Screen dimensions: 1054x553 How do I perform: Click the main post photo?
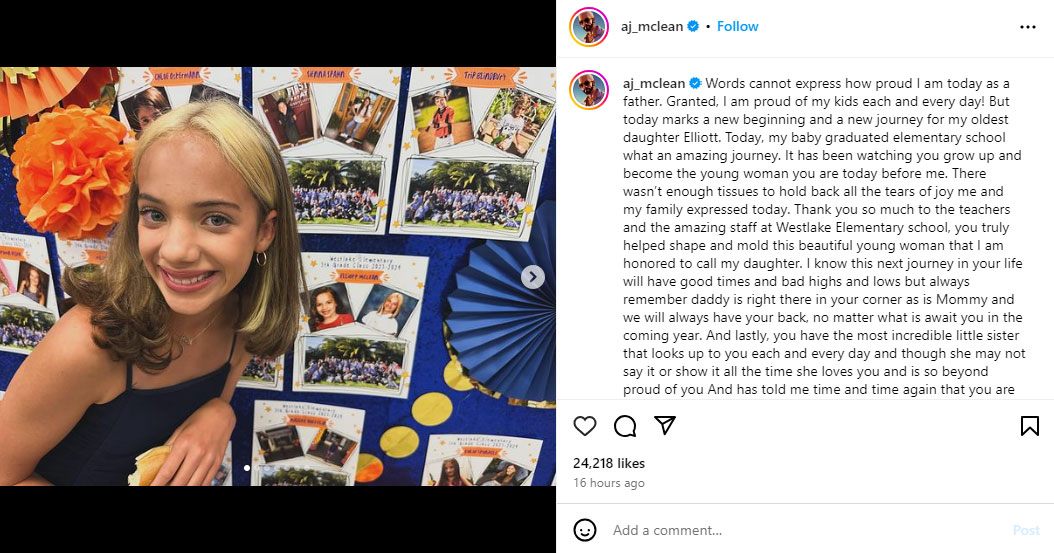pyautogui.click(x=278, y=276)
